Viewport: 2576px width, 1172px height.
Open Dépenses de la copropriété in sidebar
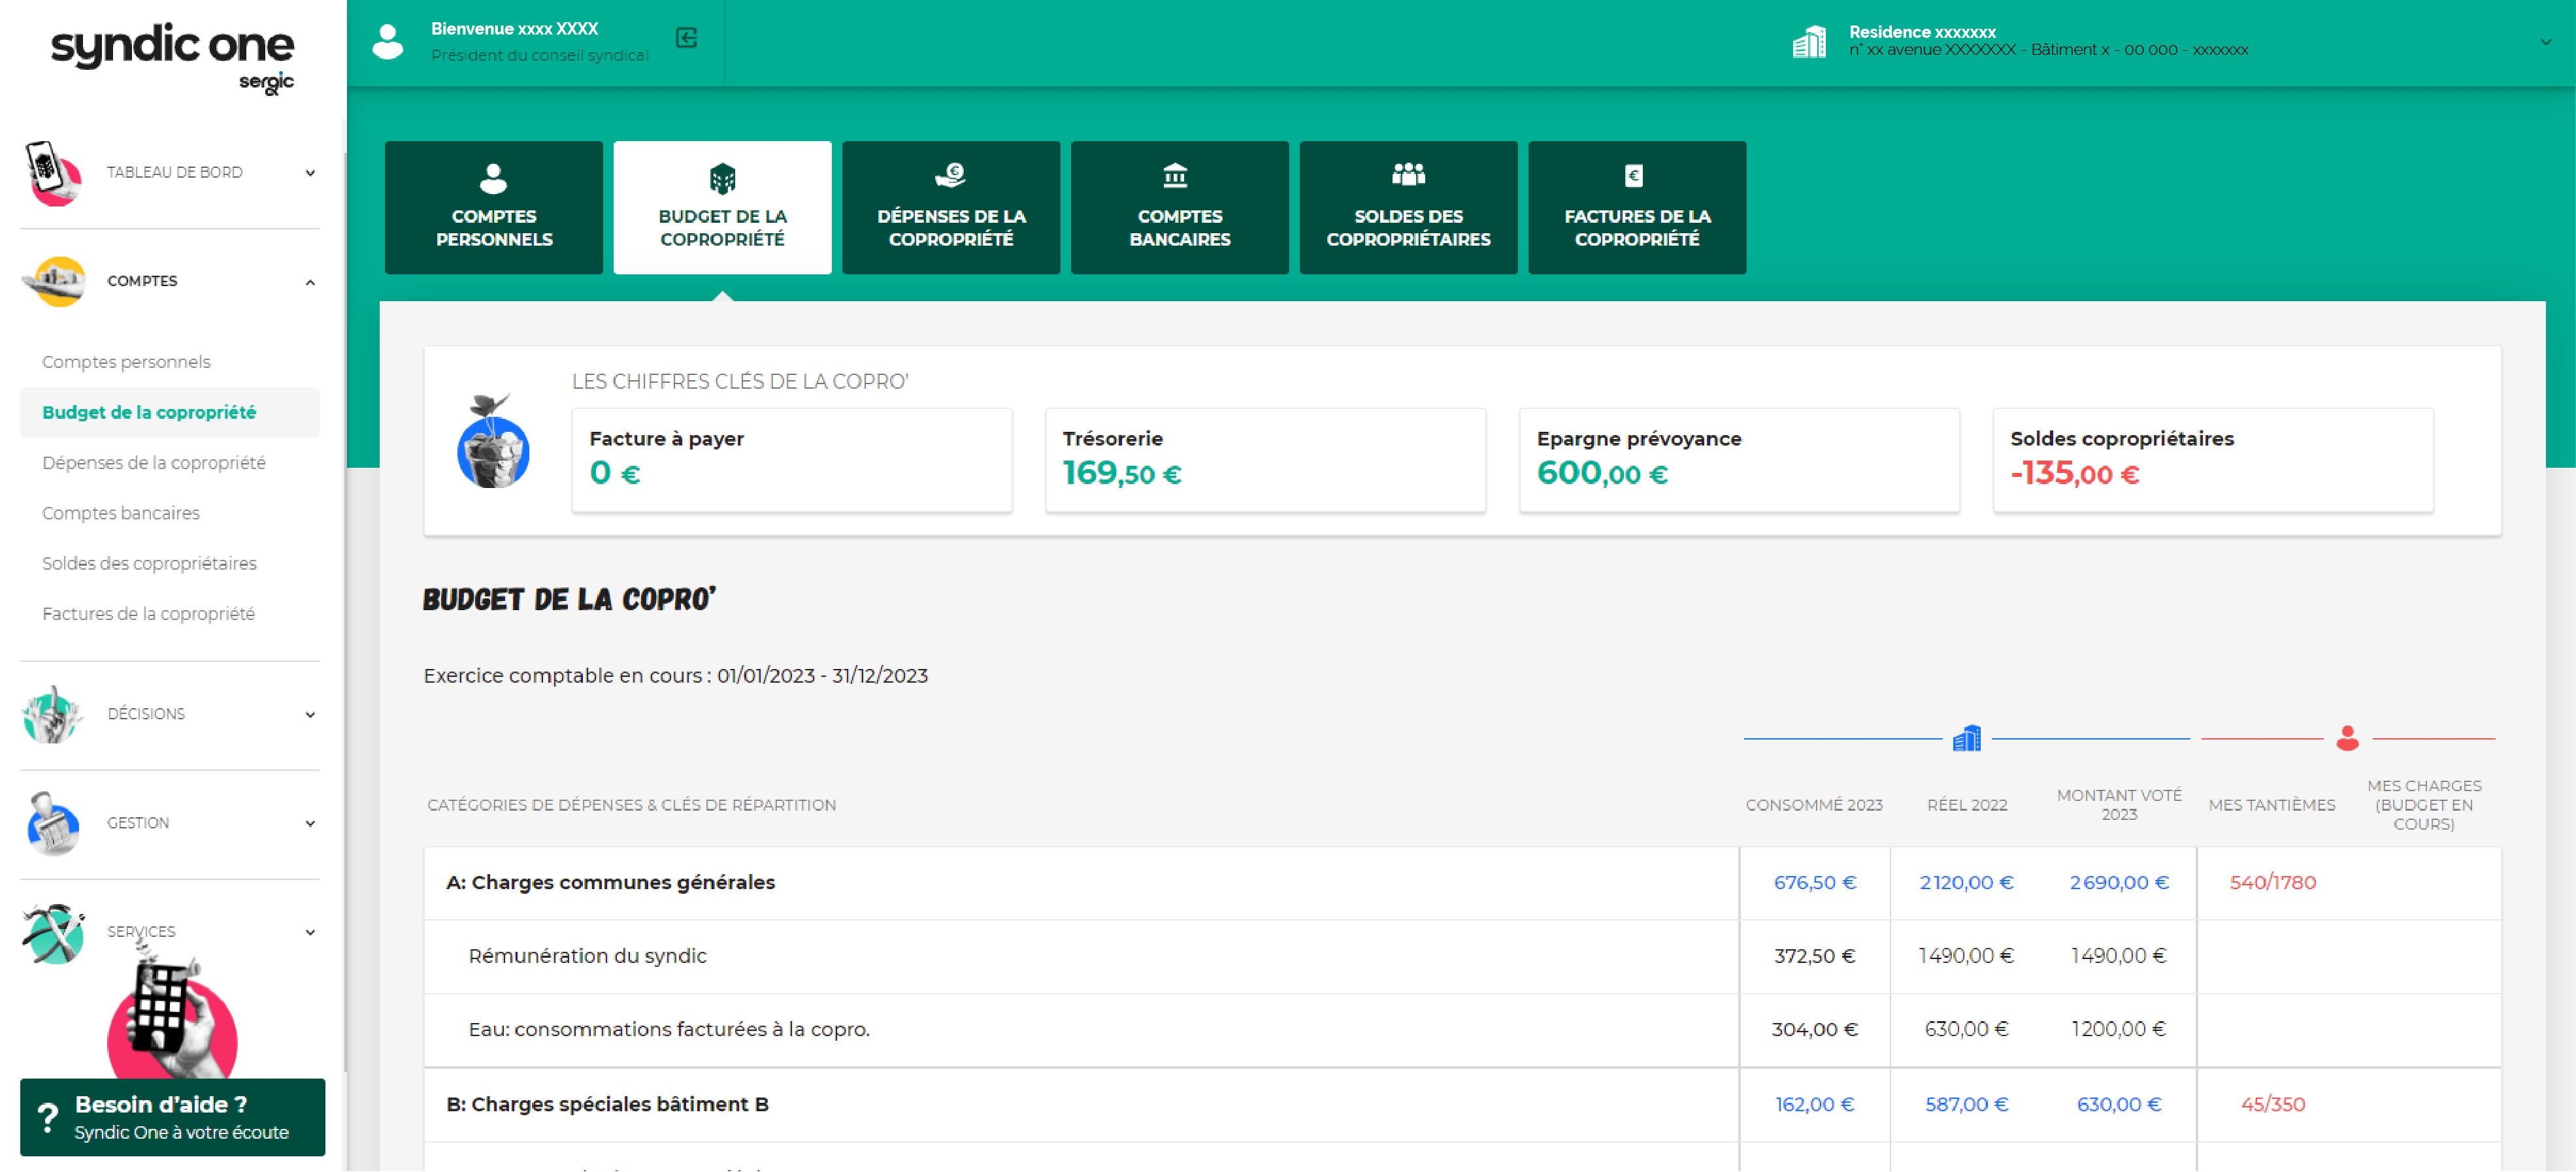point(154,463)
